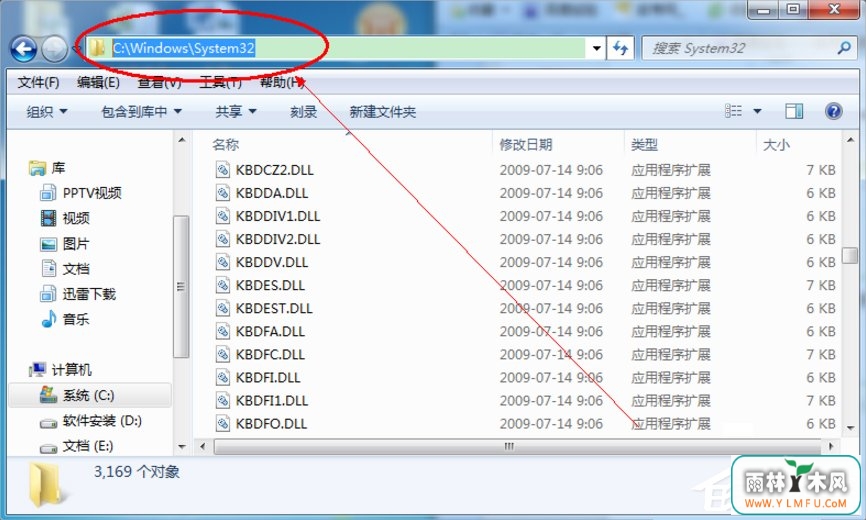Screen dimensions: 866x520
Task: Open the 组织 dropdown menu
Action: (x=47, y=112)
